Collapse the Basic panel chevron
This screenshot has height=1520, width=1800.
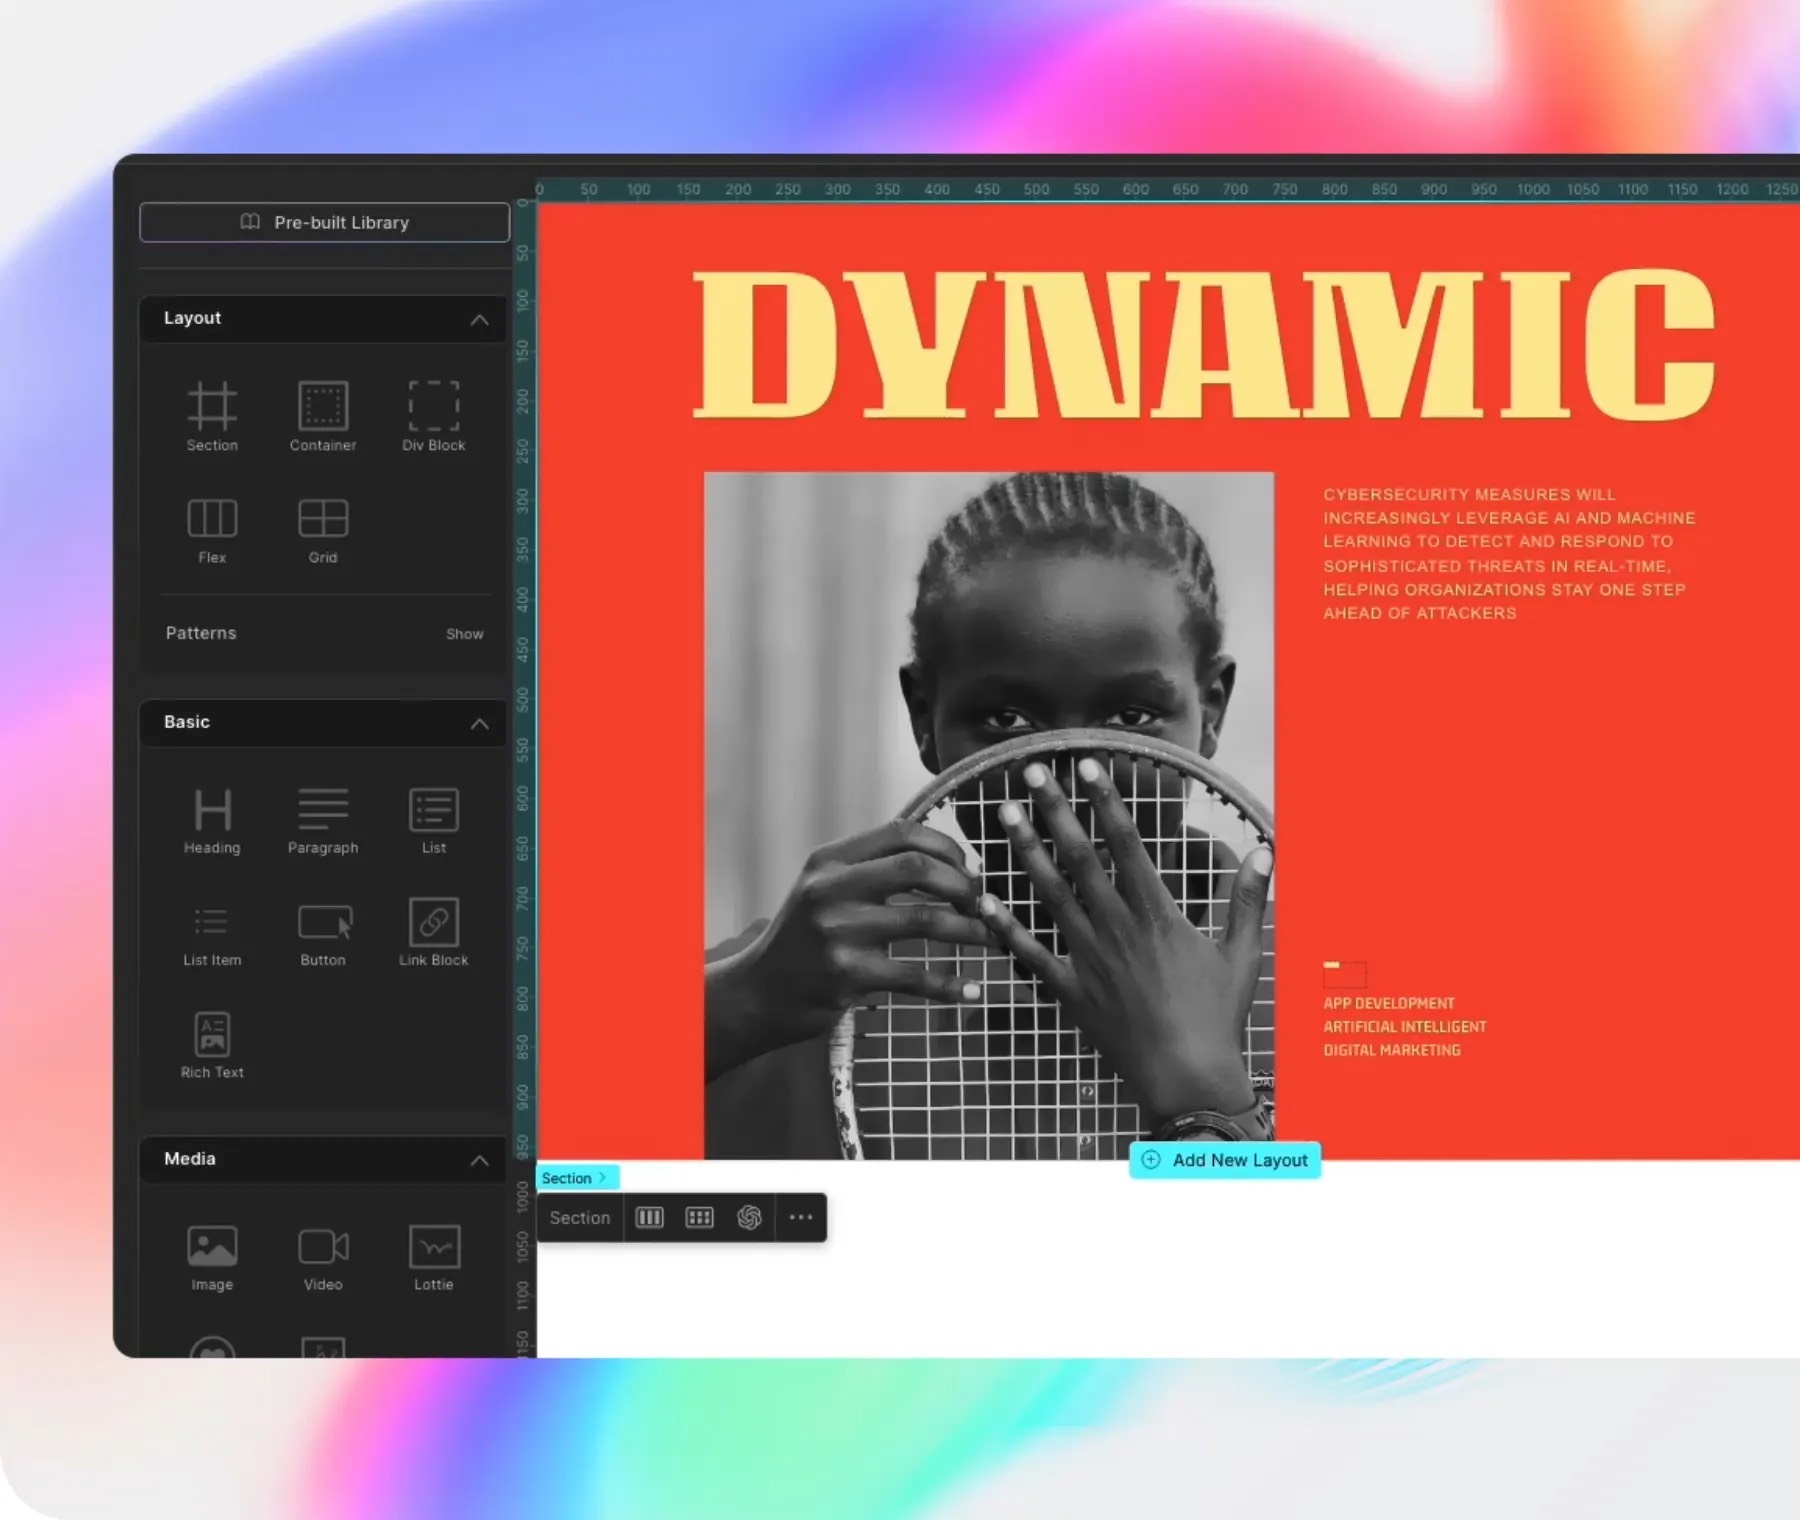(480, 724)
